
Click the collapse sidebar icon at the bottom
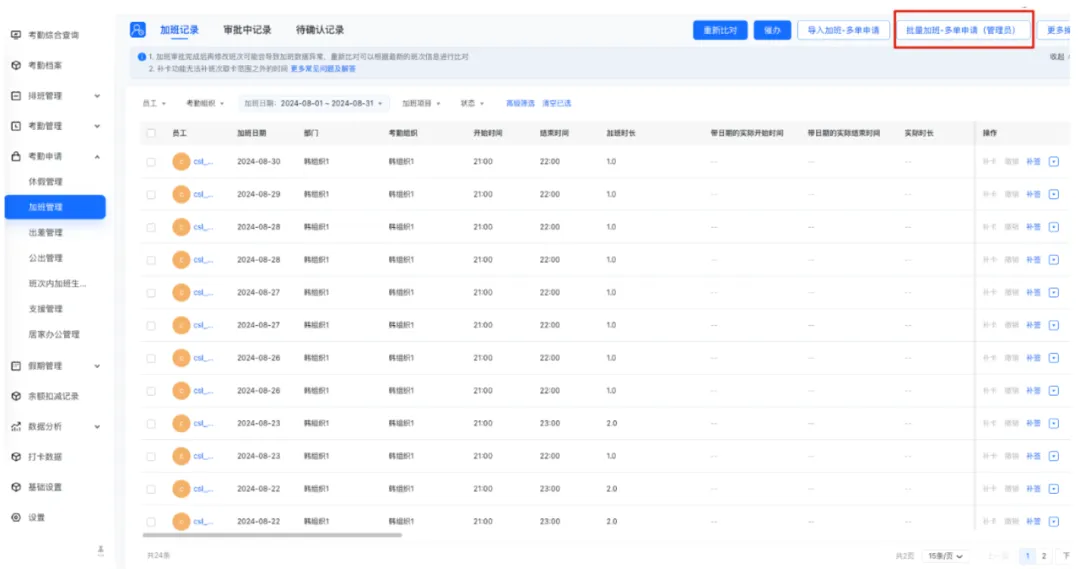101,550
